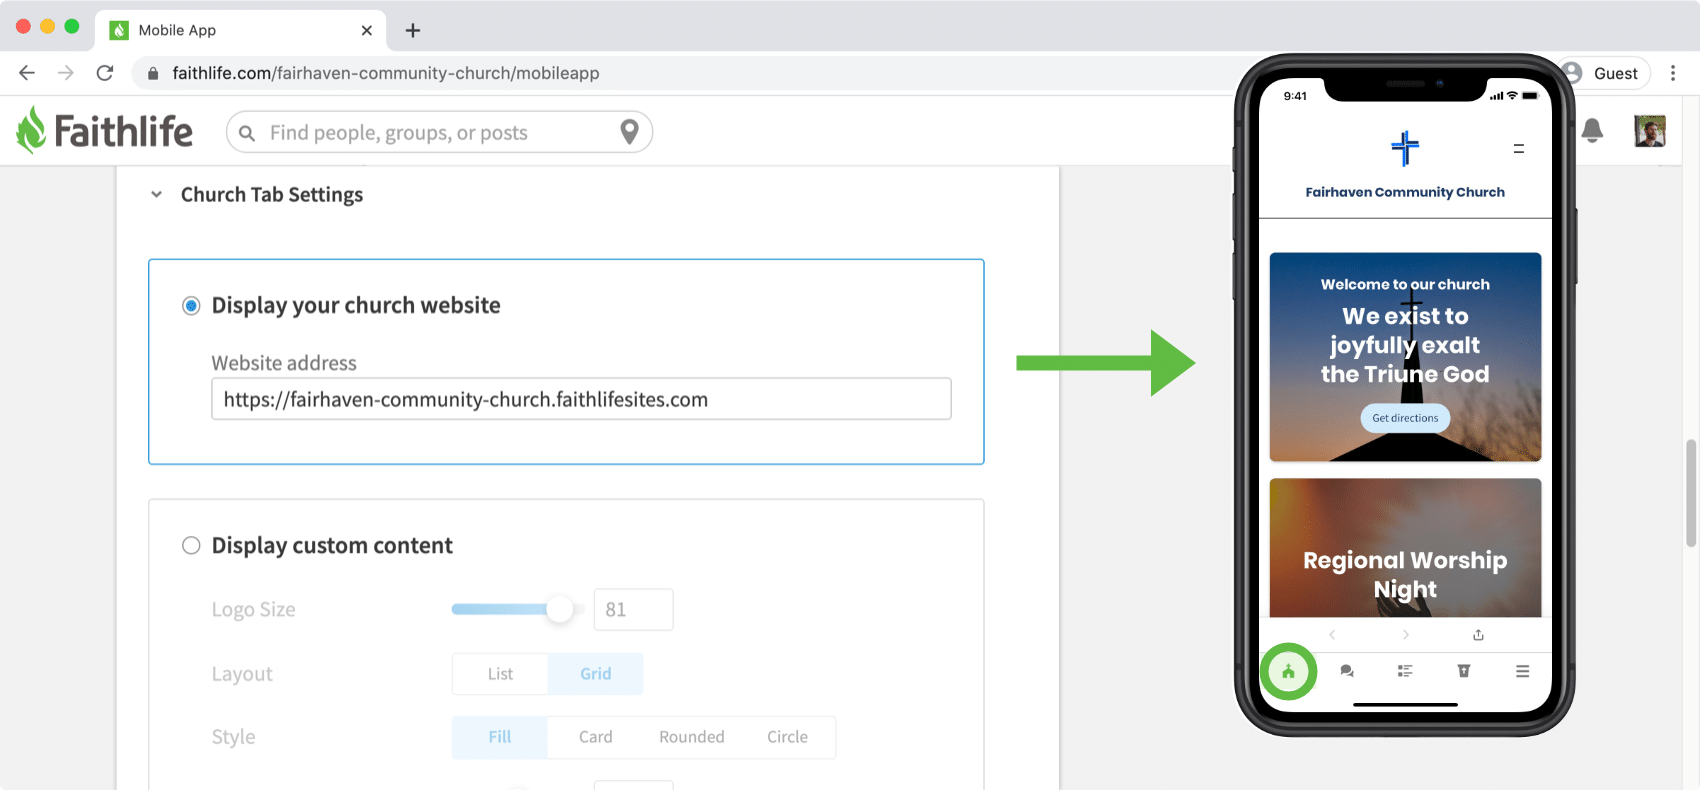Tap the Regional Worship Night card
The height and width of the screenshot is (790, 1700).
[1405, 548]
